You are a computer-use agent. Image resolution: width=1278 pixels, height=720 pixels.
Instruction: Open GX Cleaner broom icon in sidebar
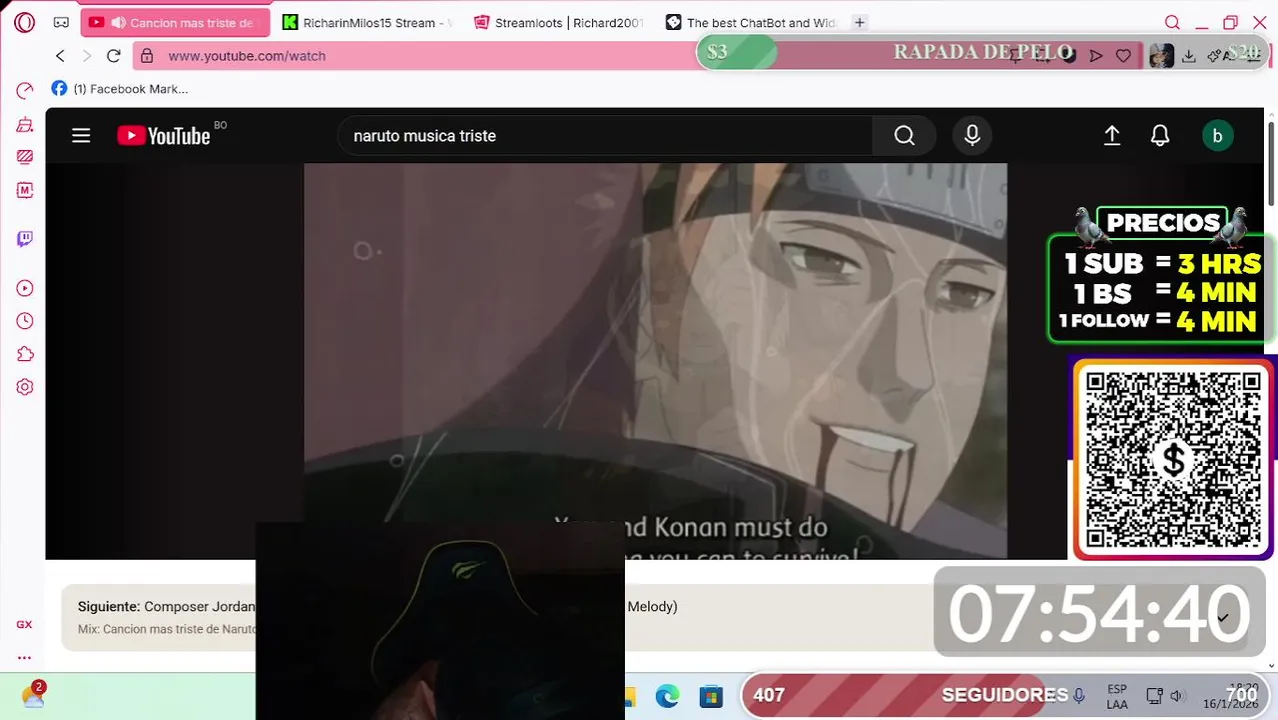click(x=25, y=125)
